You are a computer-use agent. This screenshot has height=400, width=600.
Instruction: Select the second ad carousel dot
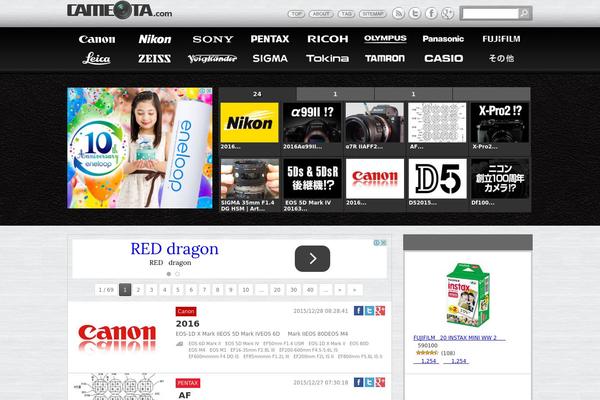point(177,274)
